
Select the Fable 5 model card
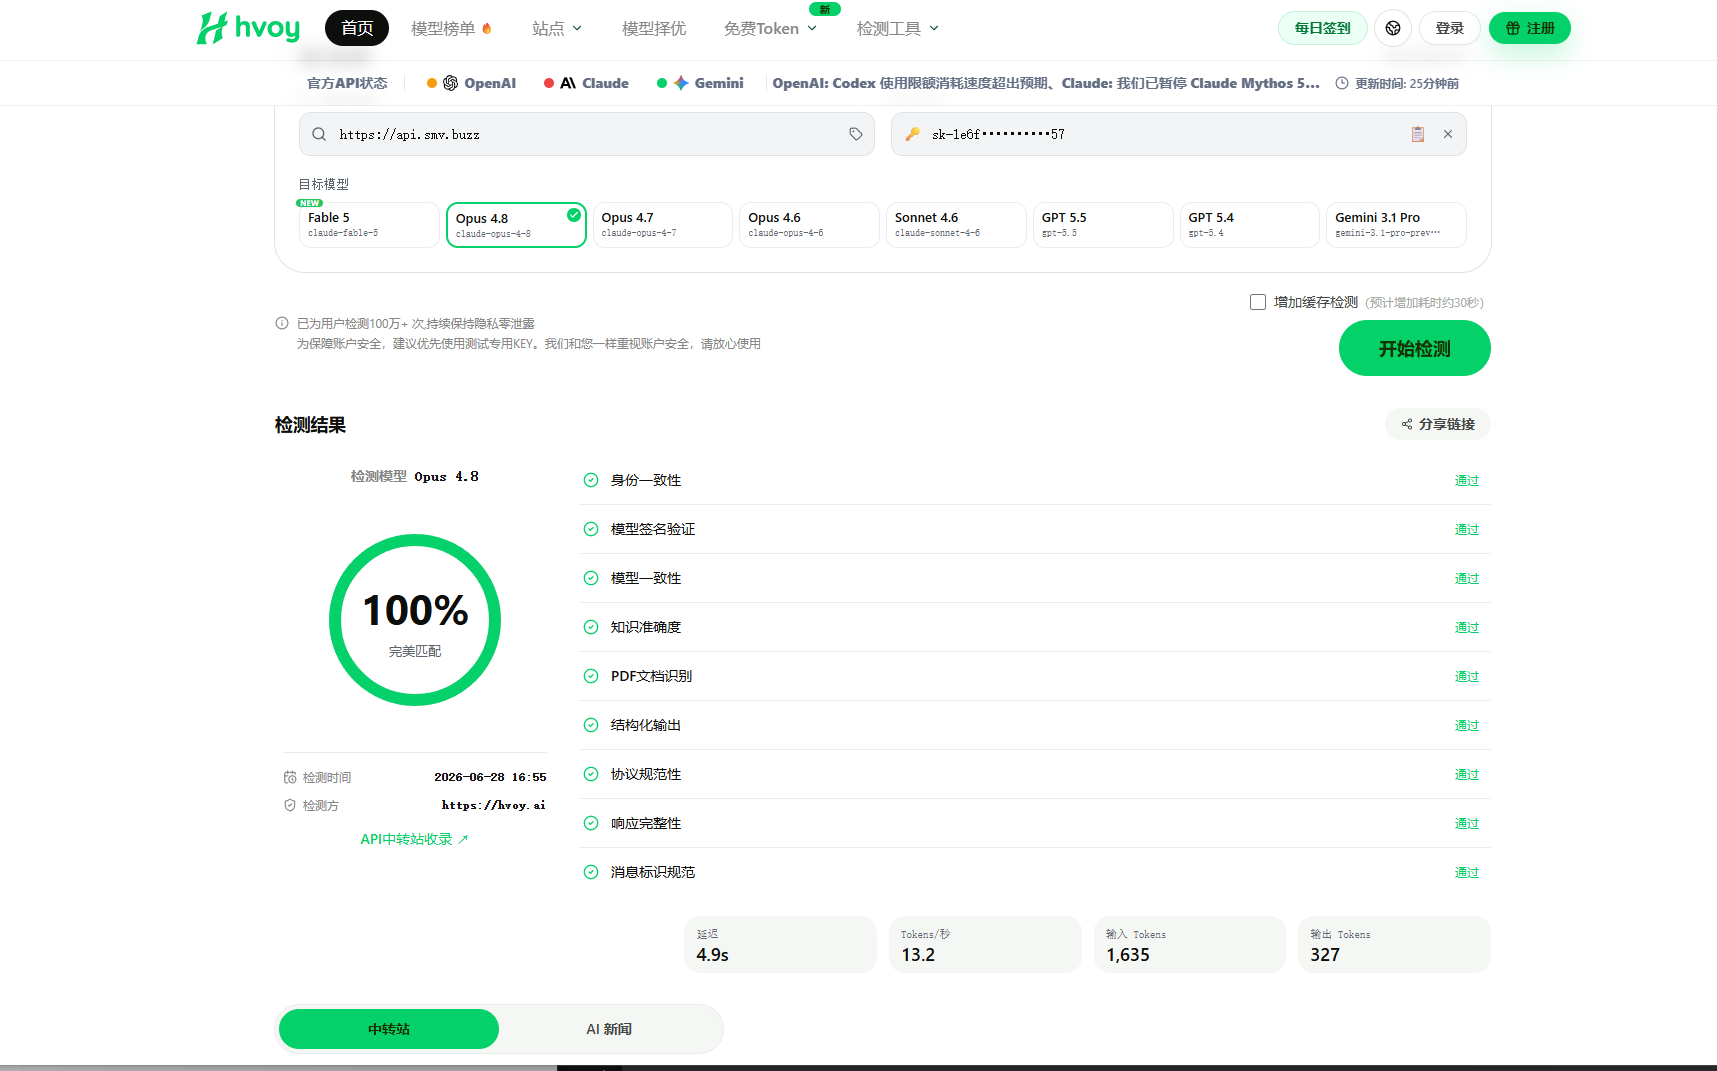tap(369, 225)
